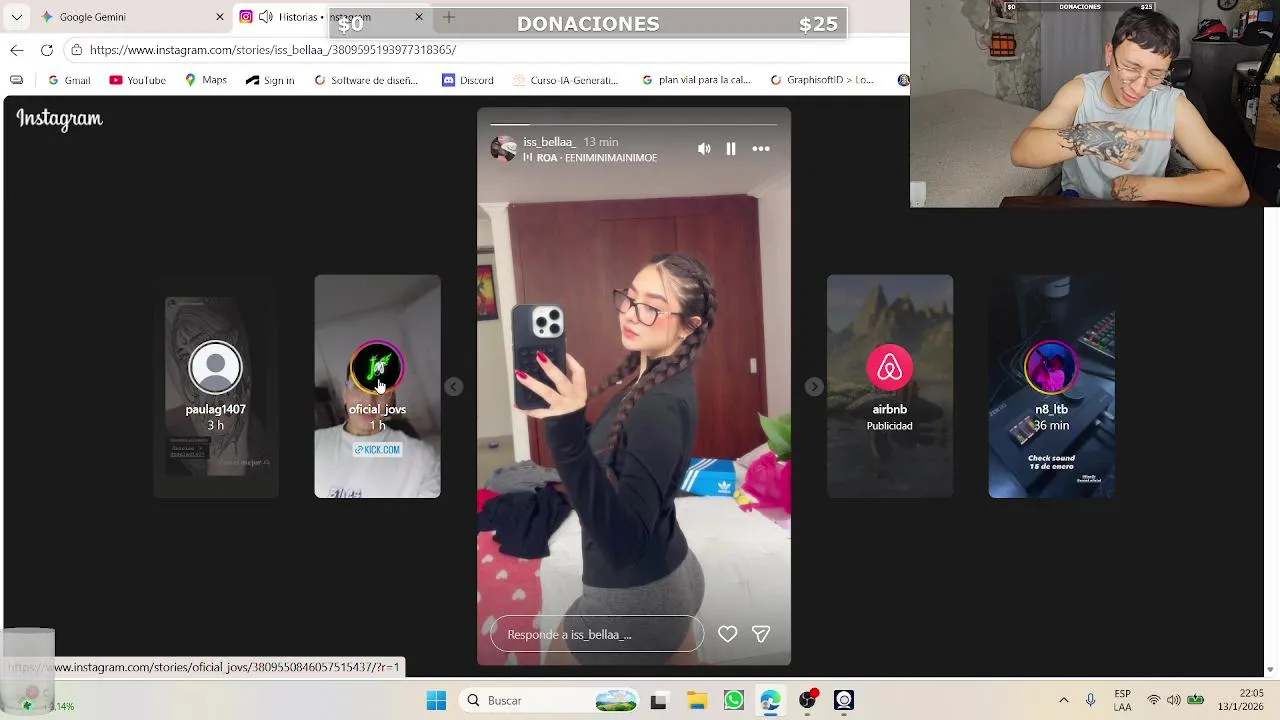
Task: Open the volume tray icon
Action: coord(1174,701)
